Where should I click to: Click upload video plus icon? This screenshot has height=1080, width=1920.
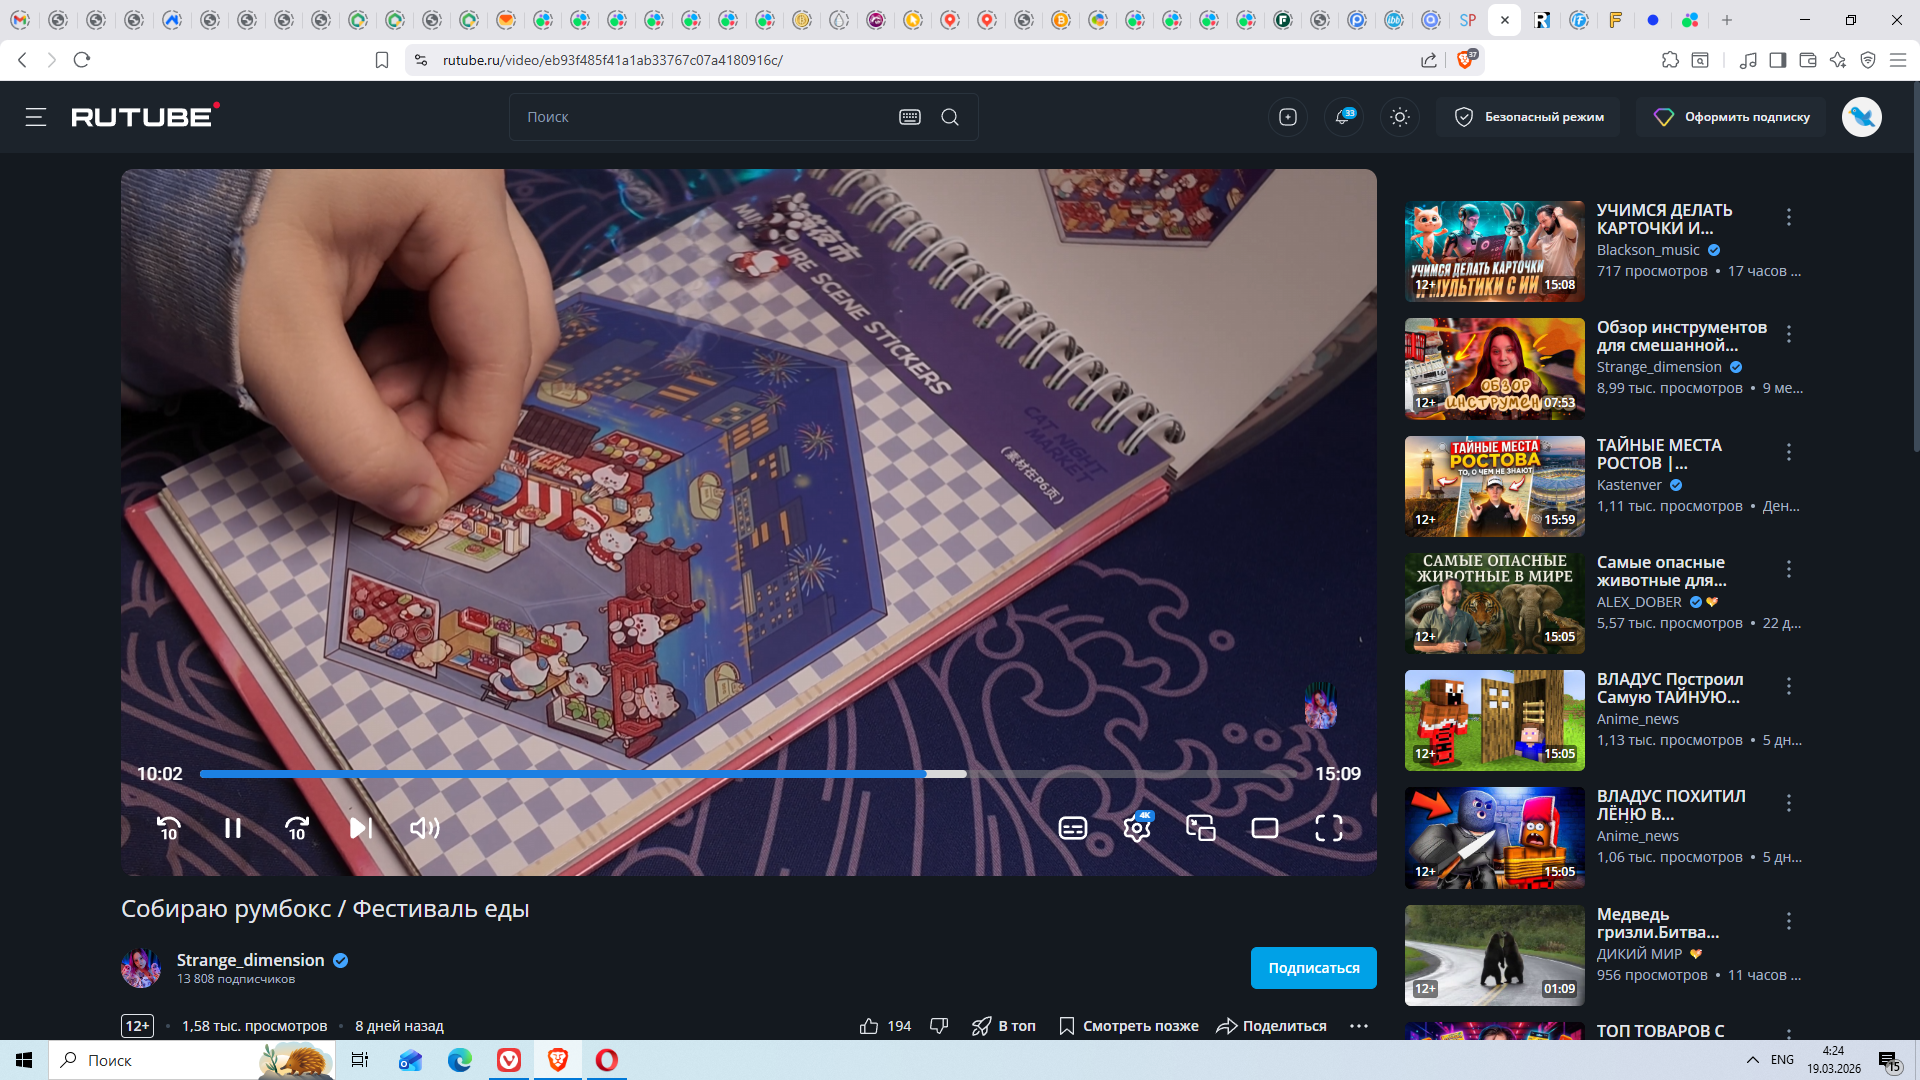tap(1288, 117)
